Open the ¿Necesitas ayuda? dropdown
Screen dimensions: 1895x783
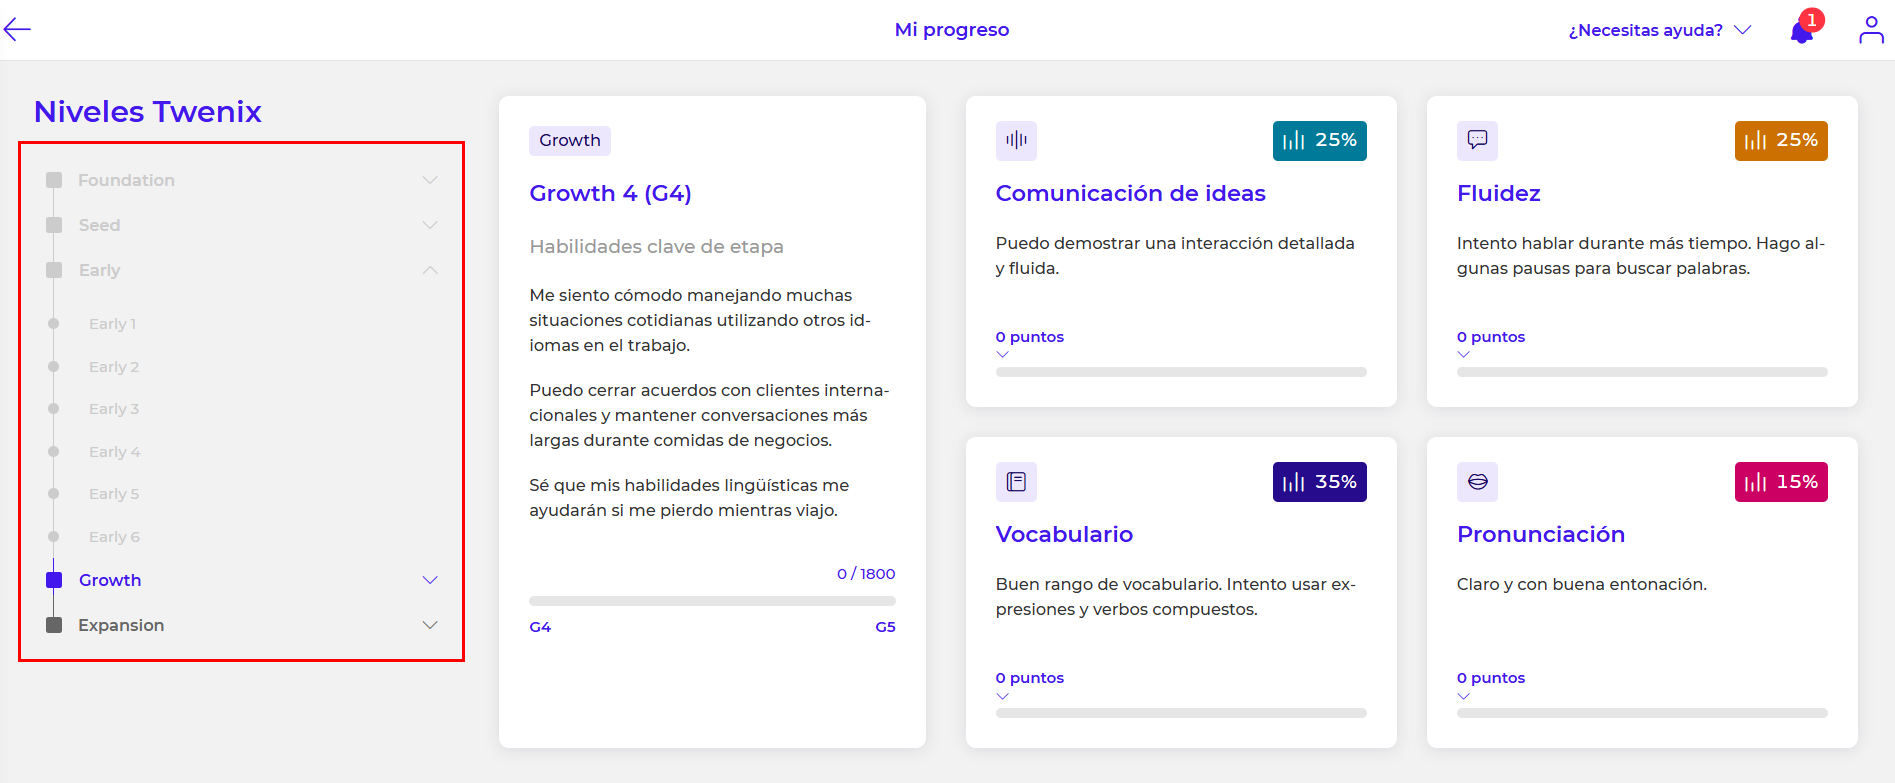(1659, 30)
